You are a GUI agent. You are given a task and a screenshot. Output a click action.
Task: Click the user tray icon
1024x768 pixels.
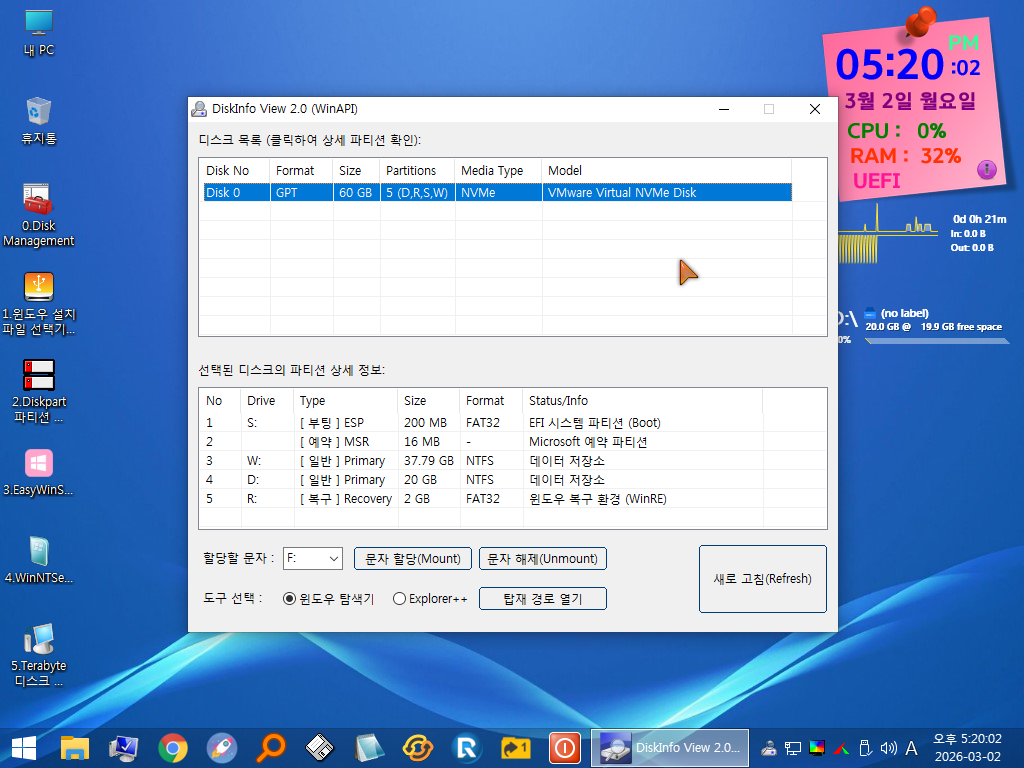point(769,748)
